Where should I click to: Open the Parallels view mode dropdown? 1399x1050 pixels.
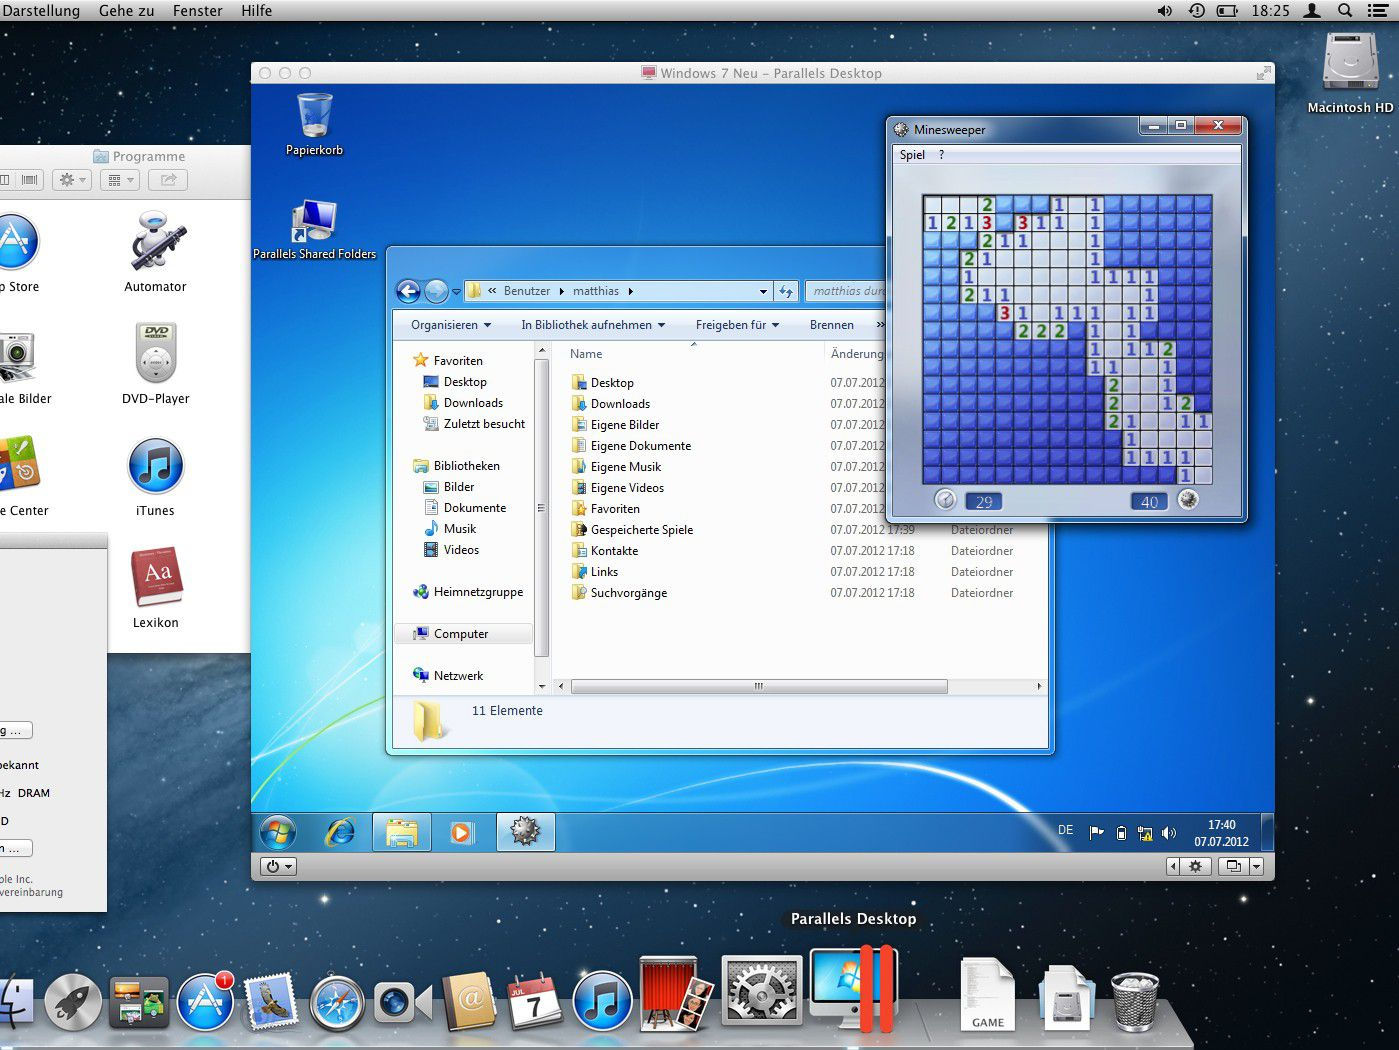[1257, 866]
